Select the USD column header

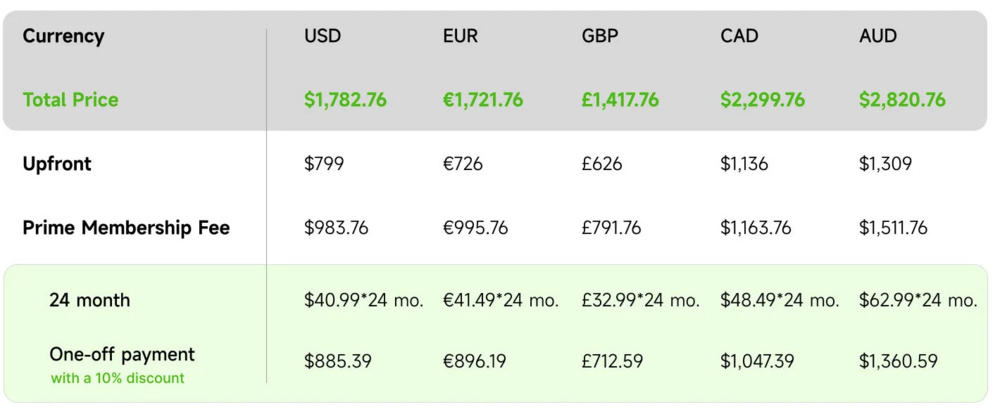click(322, 36)
